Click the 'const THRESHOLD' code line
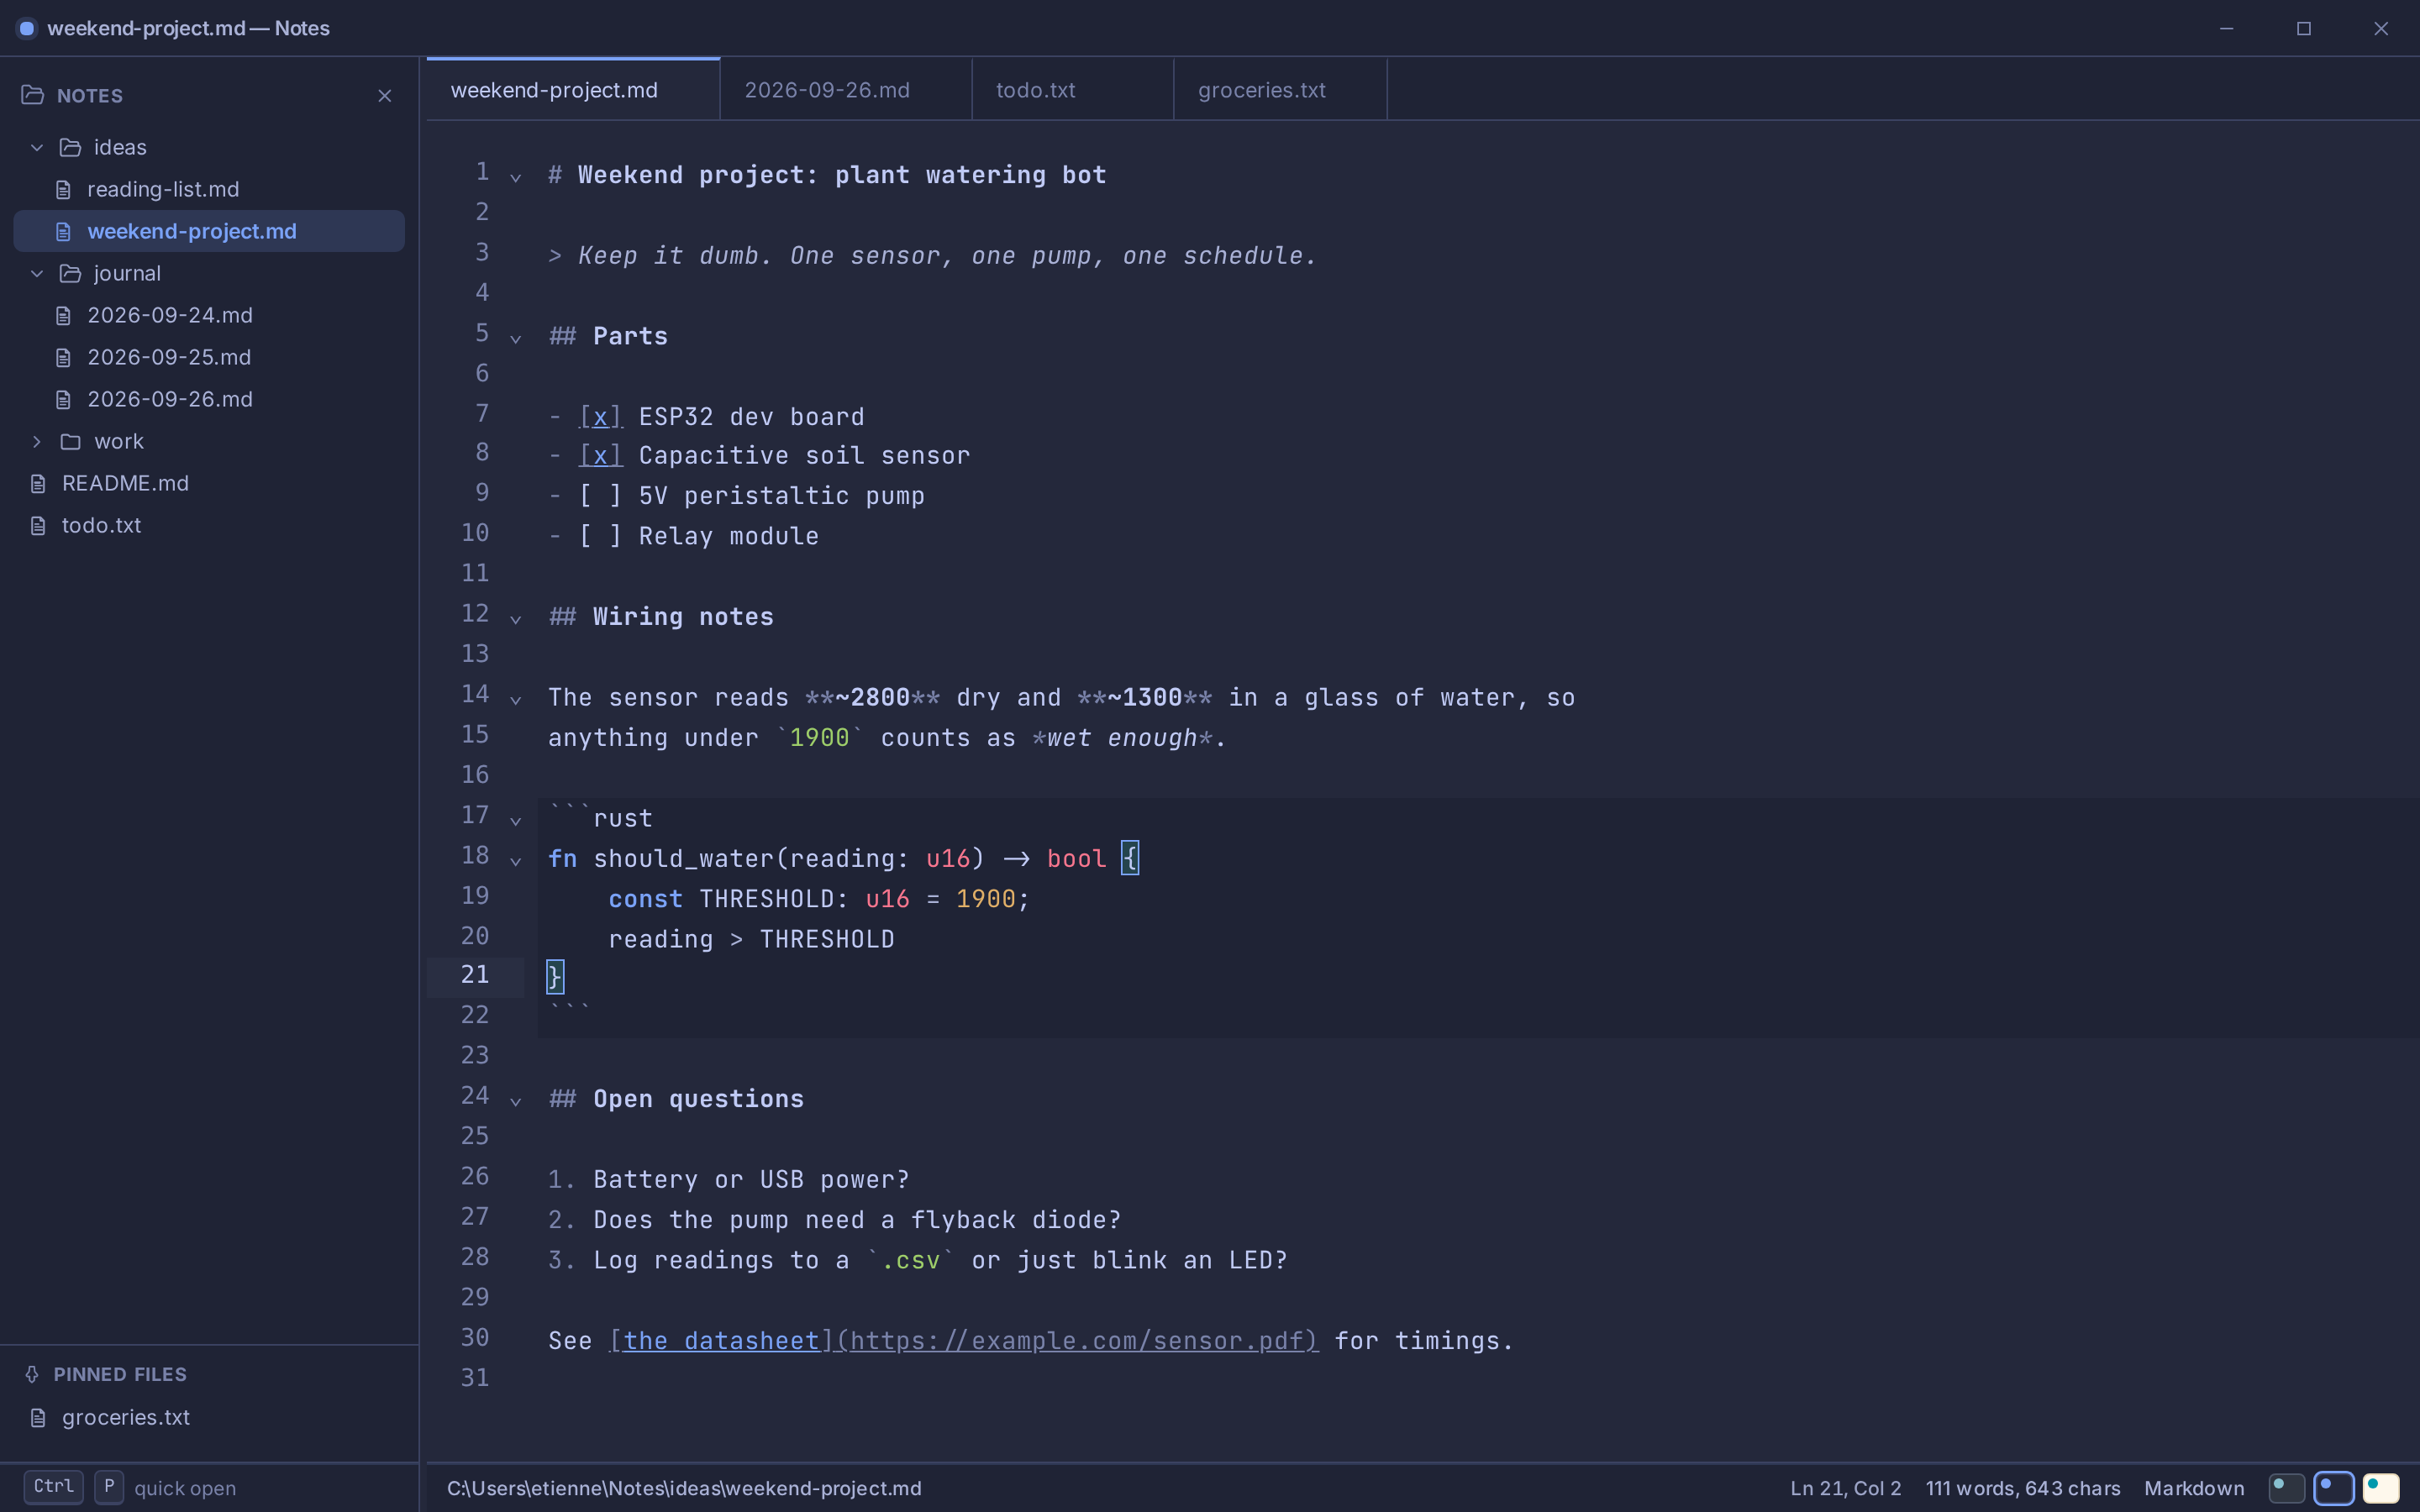This screenshot has width=2420, height=1512. coord(818,898)
